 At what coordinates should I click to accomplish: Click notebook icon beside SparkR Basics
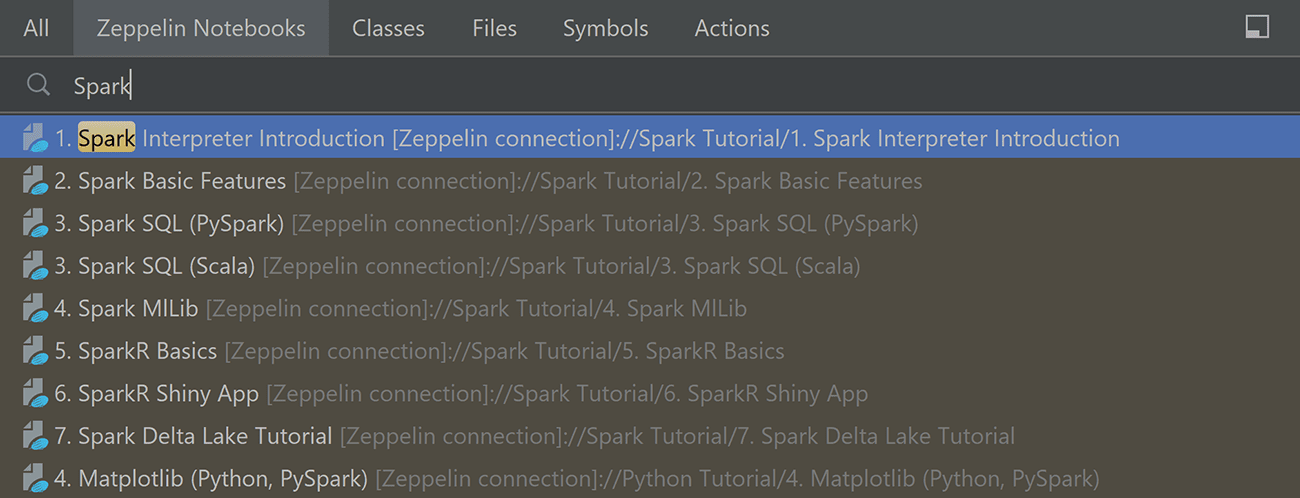point(35,352)
